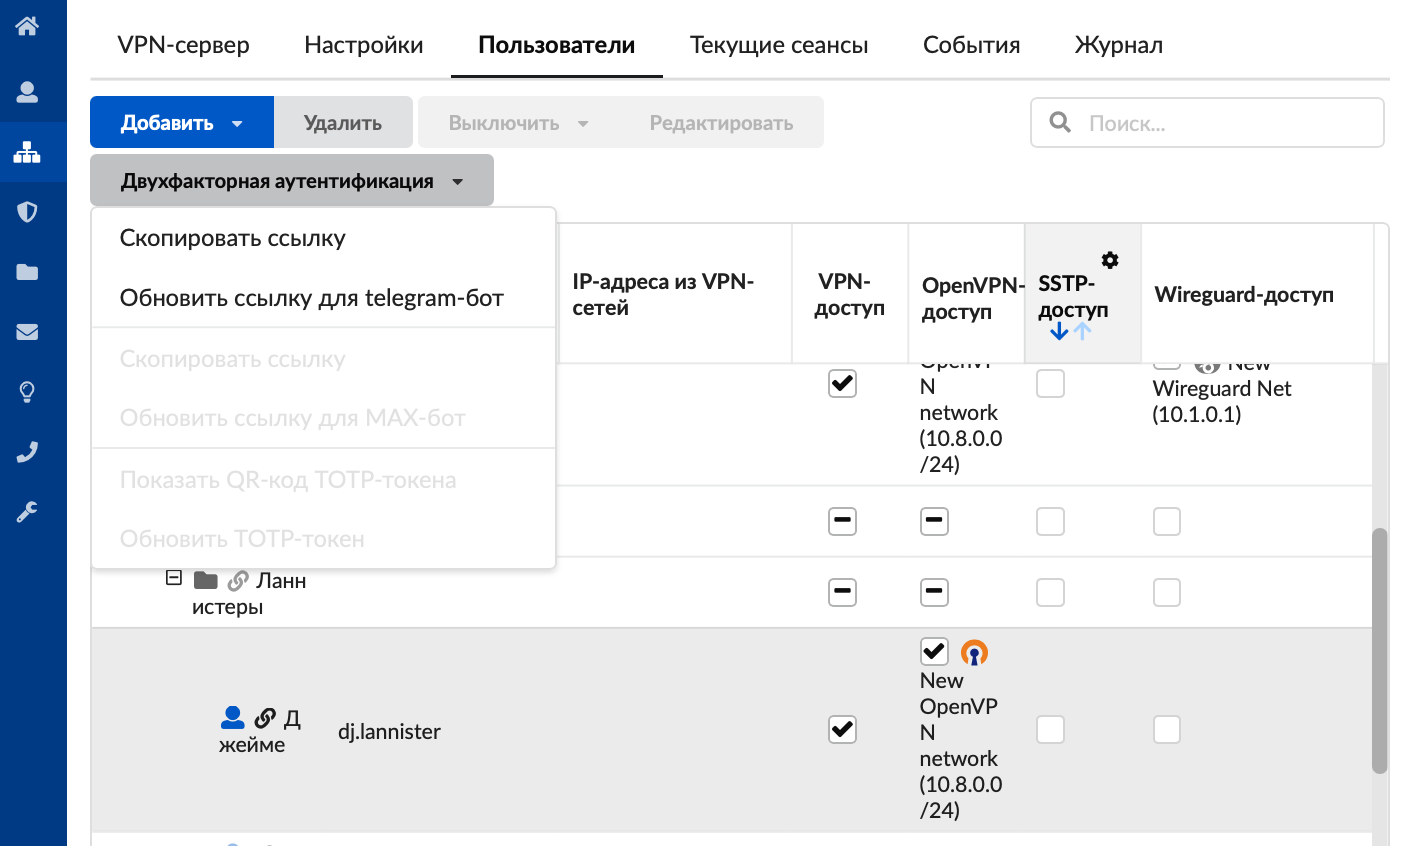Viewport: 1408px width, 846px height.
Task: Click the magnifying glass search icon
Action: [1060, 122]
